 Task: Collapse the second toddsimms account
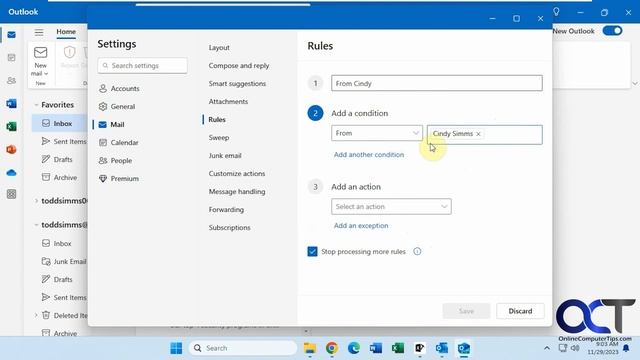36,225
